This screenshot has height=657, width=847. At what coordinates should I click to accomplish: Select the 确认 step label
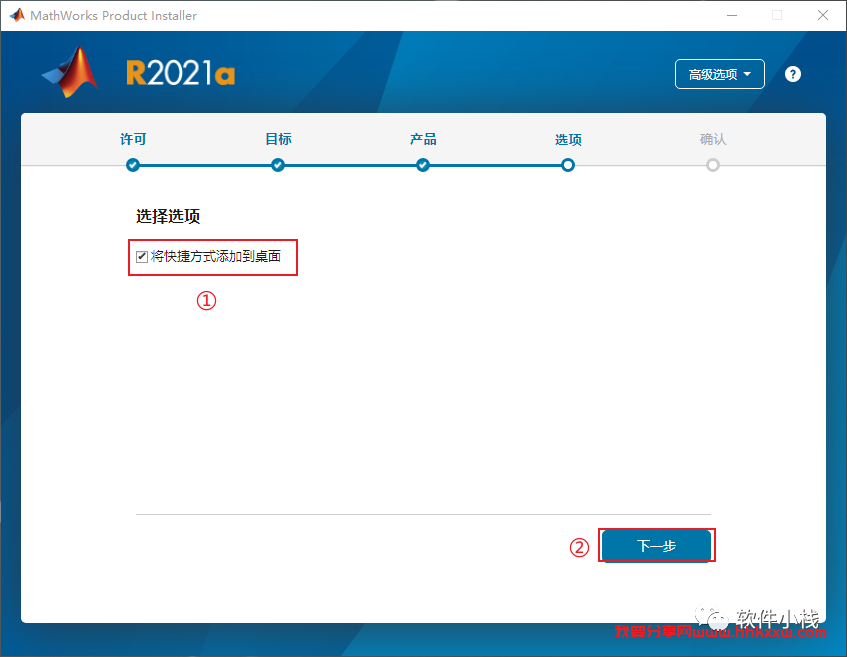coord(713,139)
